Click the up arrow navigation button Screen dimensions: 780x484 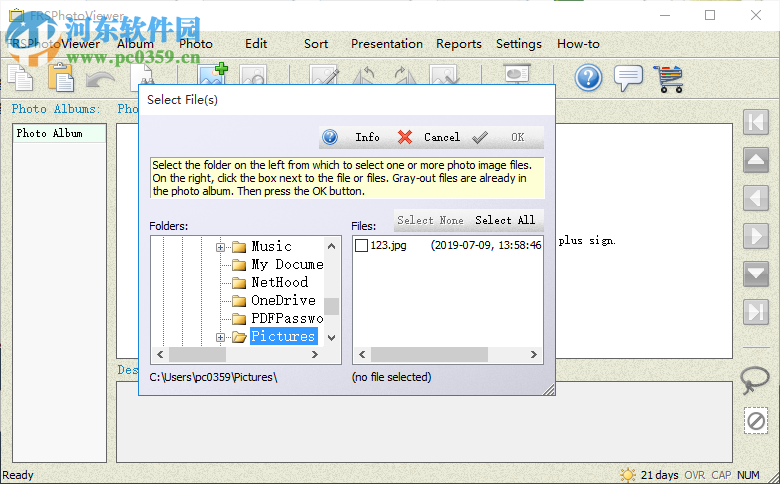click(756, 160)
